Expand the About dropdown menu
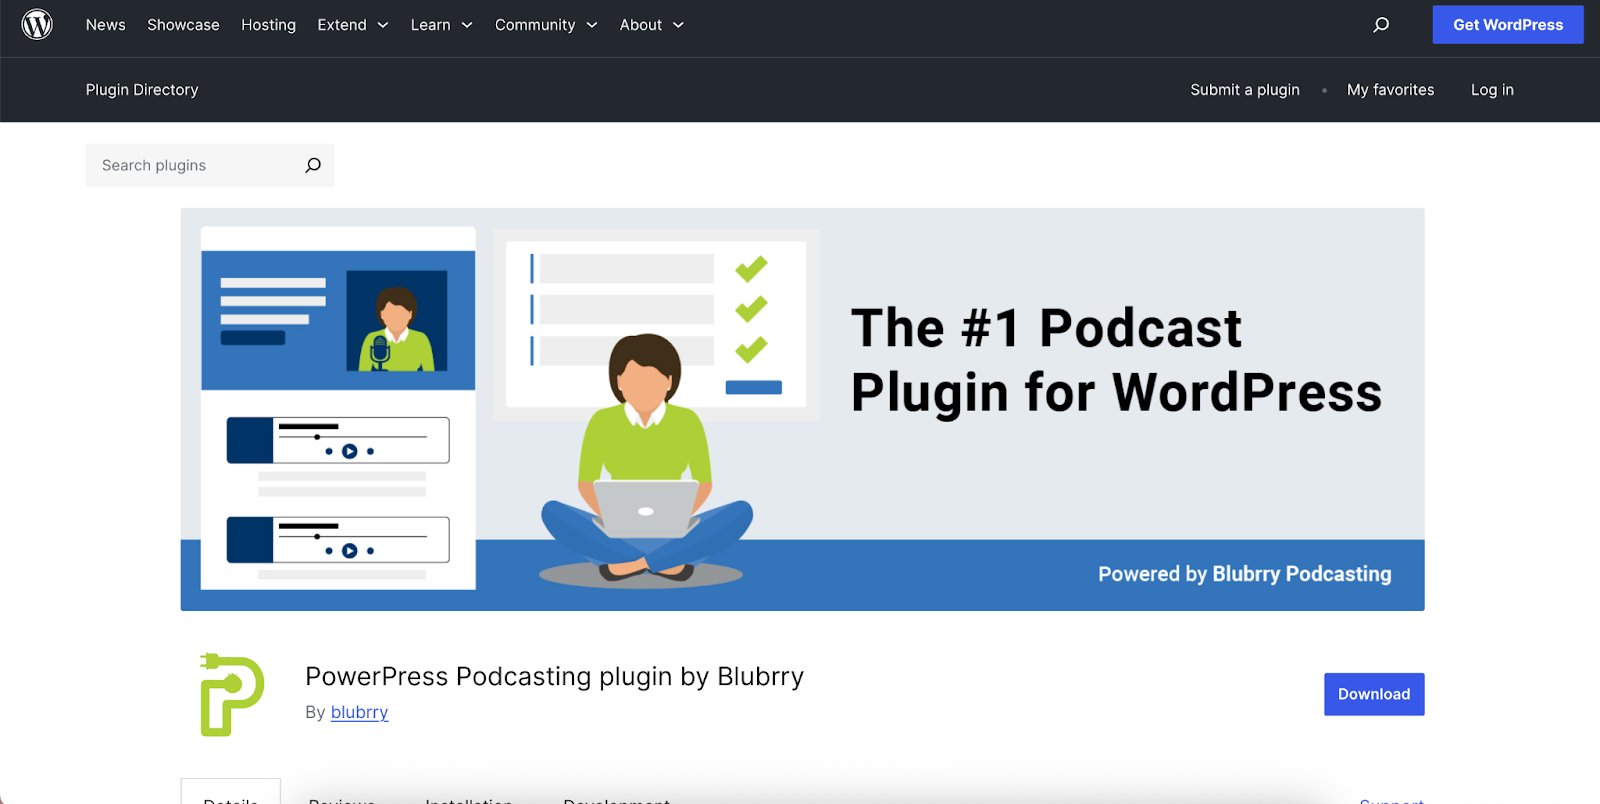 (x=651, y=25)
